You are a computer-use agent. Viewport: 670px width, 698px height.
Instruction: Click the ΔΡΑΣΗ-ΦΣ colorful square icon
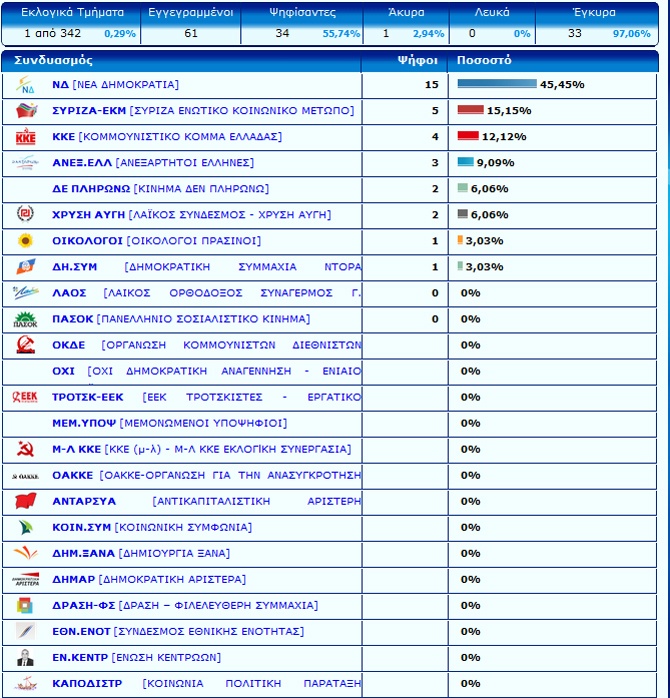click(25, 605)
